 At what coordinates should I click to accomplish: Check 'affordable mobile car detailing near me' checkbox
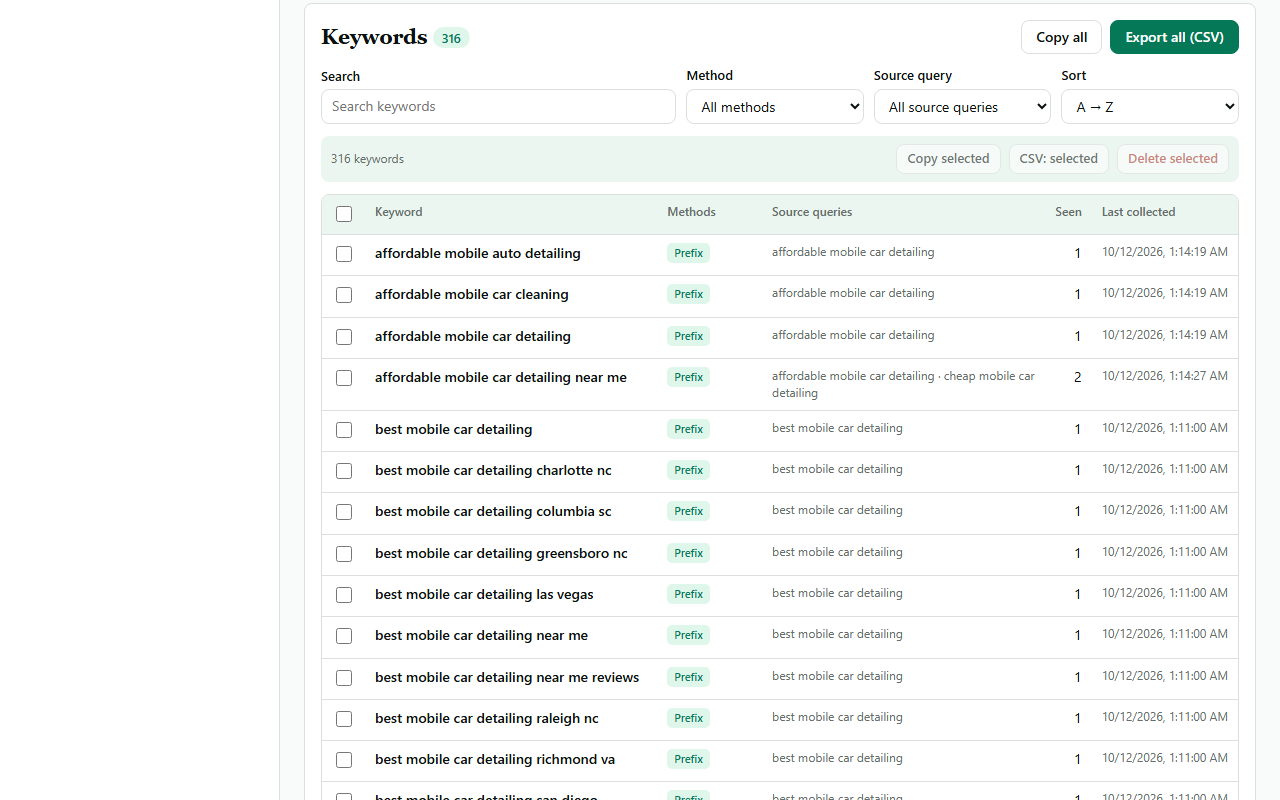click(344, 378)
